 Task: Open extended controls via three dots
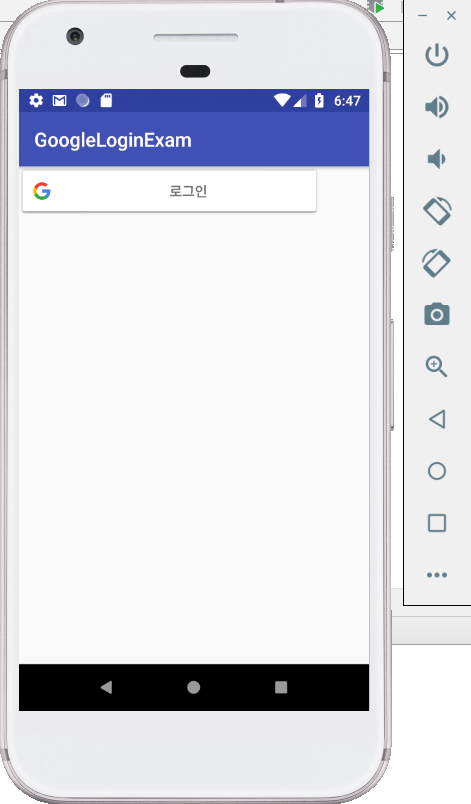pos(437,575)
